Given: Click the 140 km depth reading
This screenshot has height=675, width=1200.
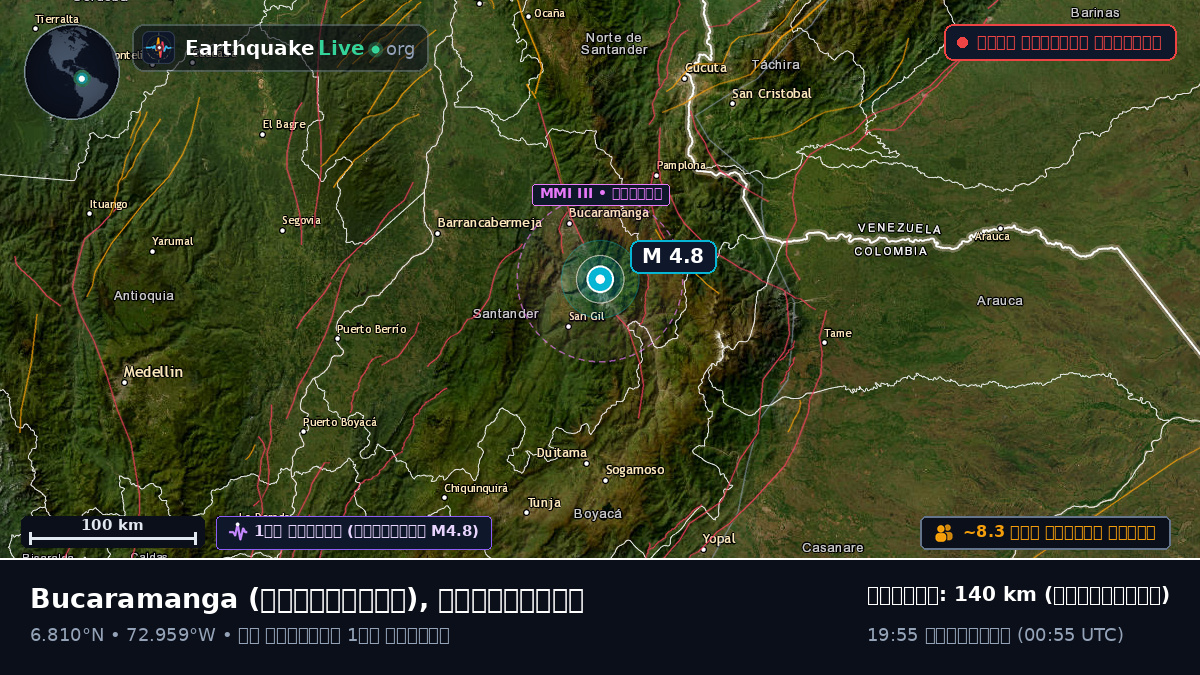Looking at the screenshot, I should click(x=1018, y=595).
